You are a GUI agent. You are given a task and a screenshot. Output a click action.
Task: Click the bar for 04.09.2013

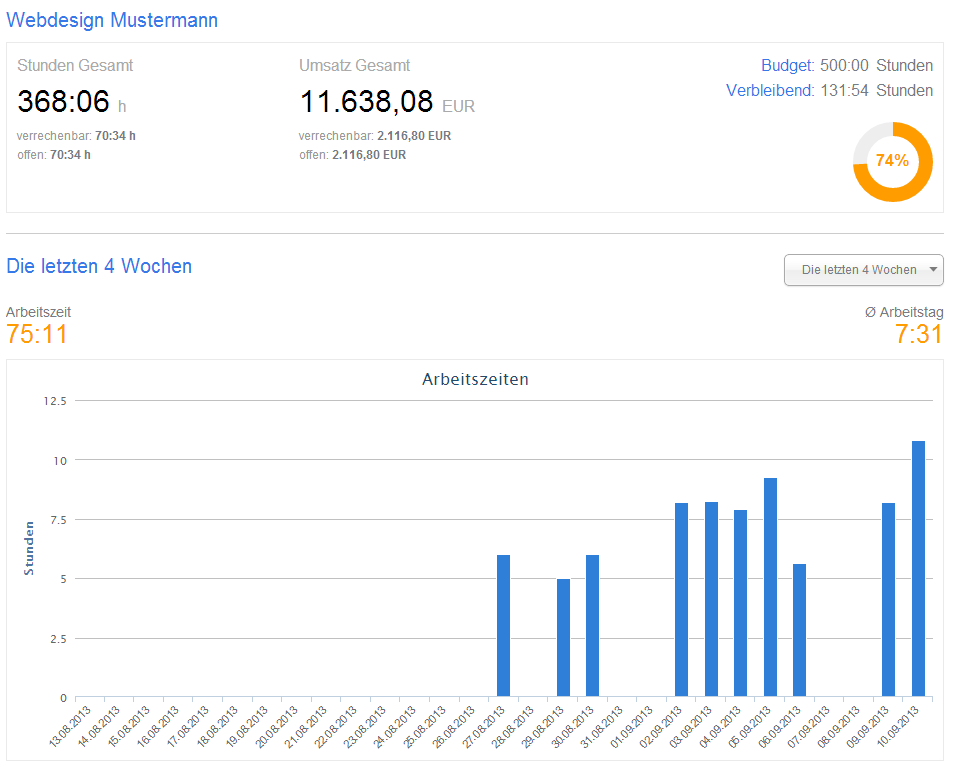click(741, 603)
